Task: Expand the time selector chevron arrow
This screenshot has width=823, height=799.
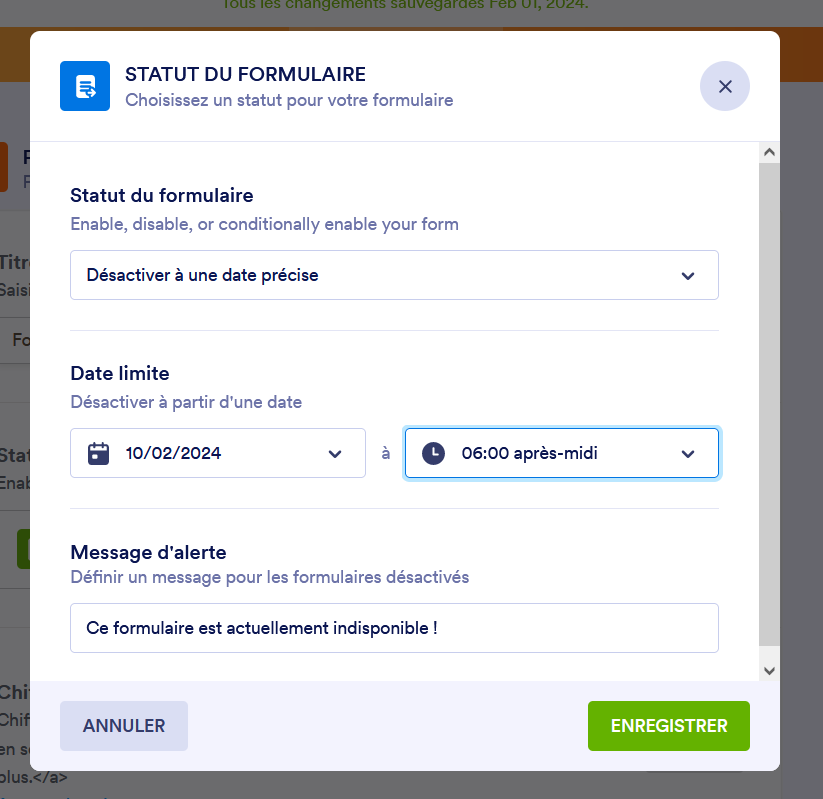Action: coord(688,454)
